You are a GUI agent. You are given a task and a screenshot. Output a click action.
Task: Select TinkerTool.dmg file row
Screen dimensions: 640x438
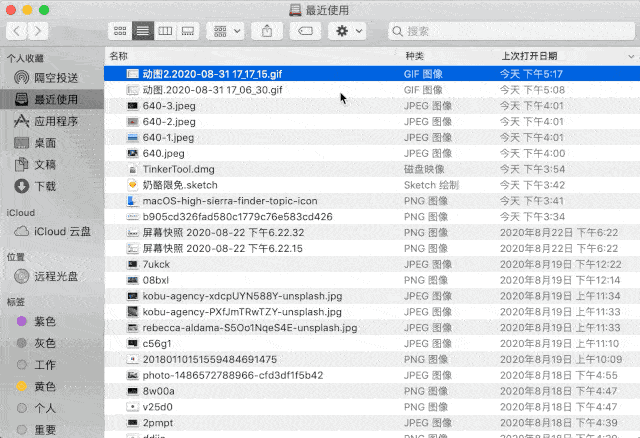[372, 169]
